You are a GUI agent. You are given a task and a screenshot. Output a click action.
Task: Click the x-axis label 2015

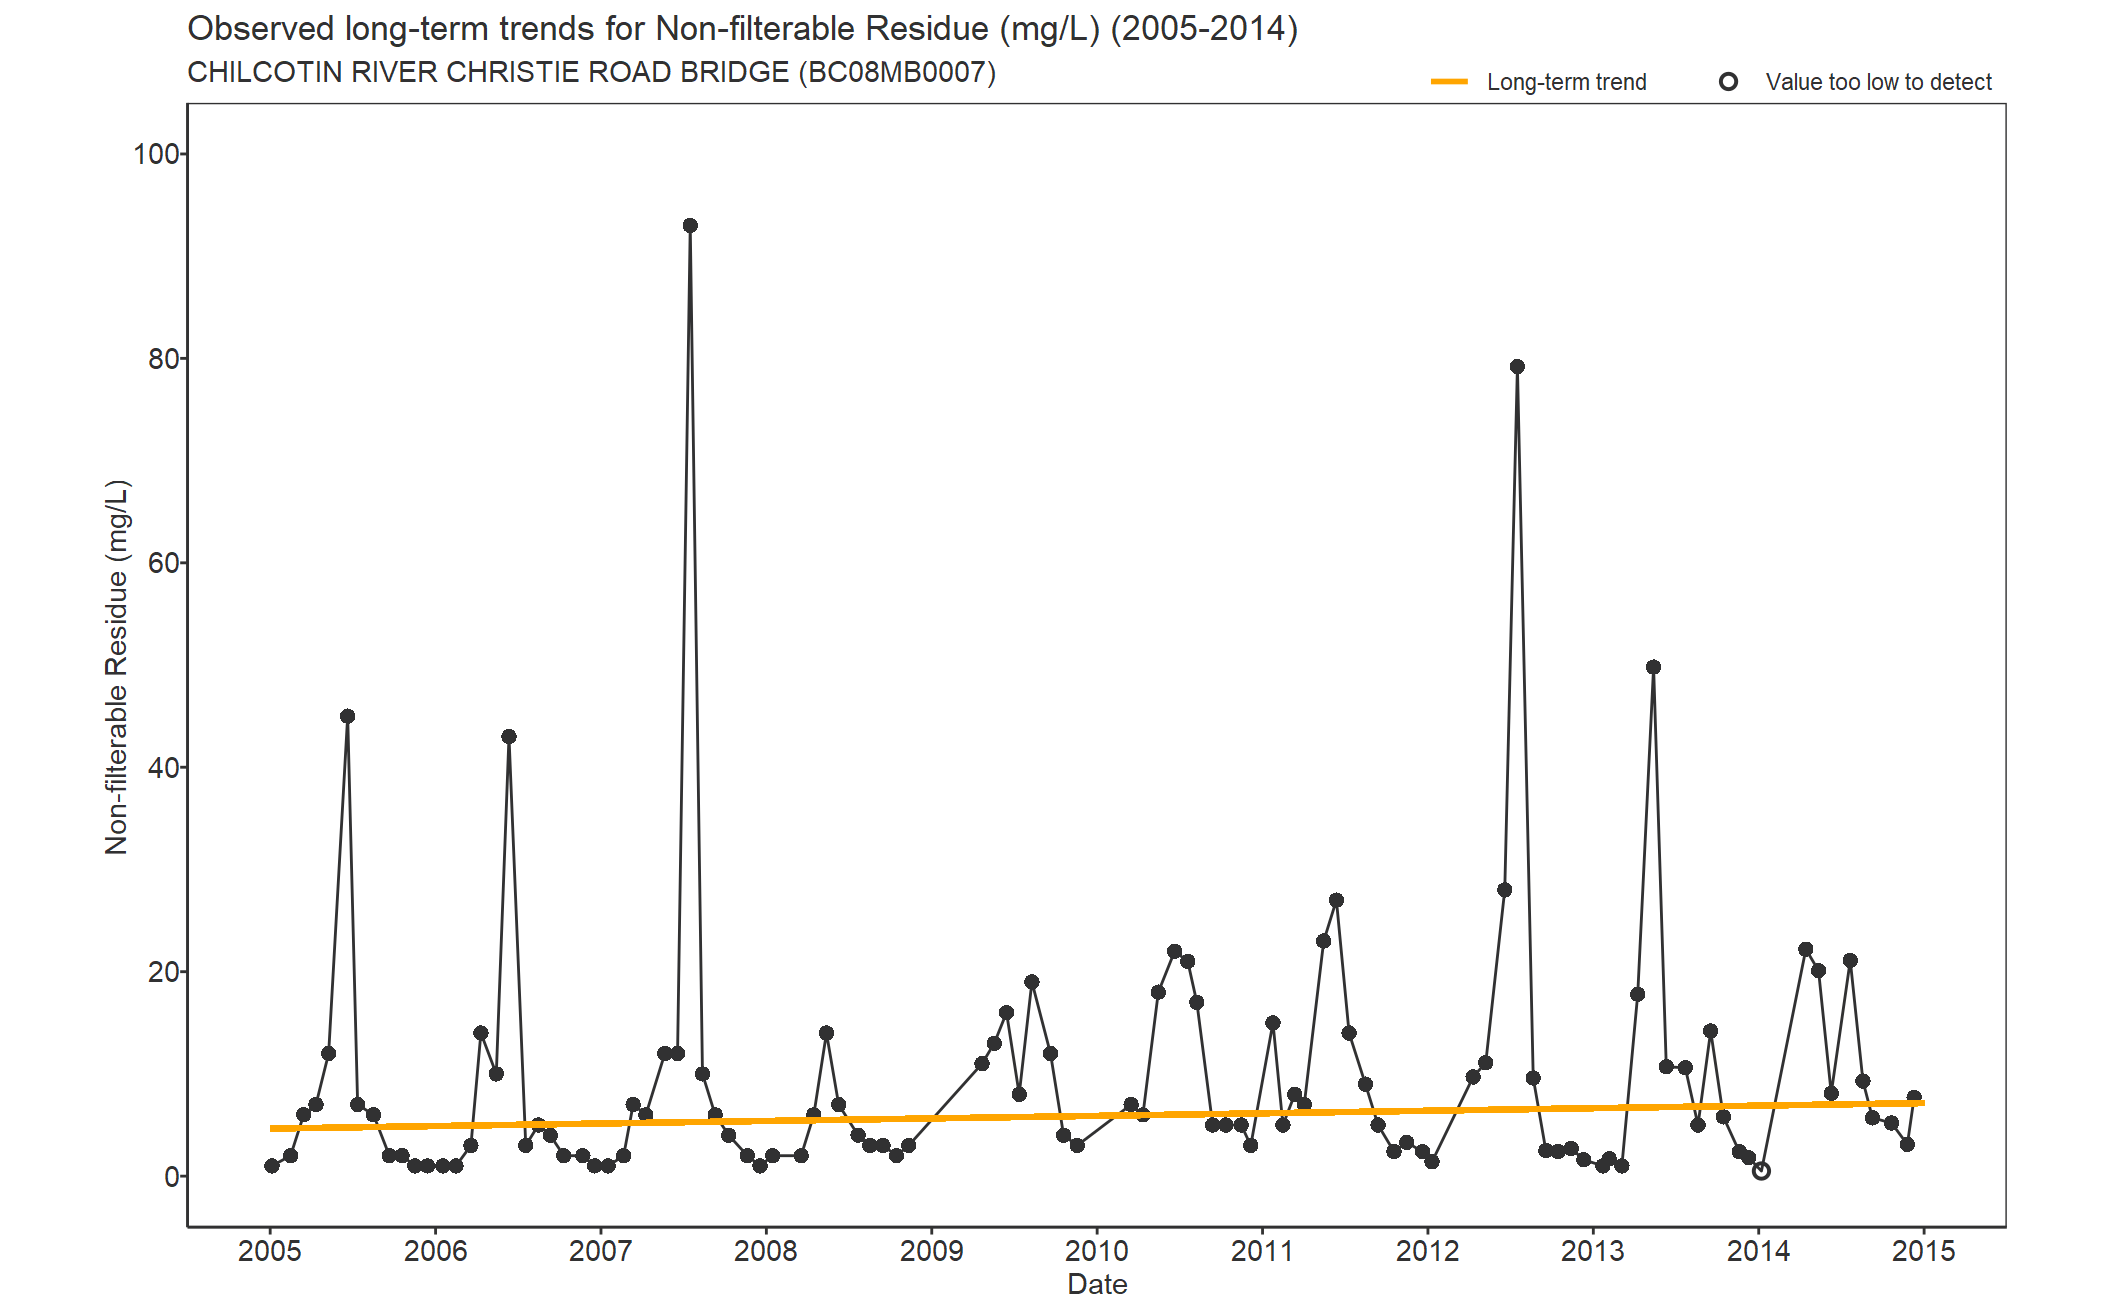(1923, 1251)
